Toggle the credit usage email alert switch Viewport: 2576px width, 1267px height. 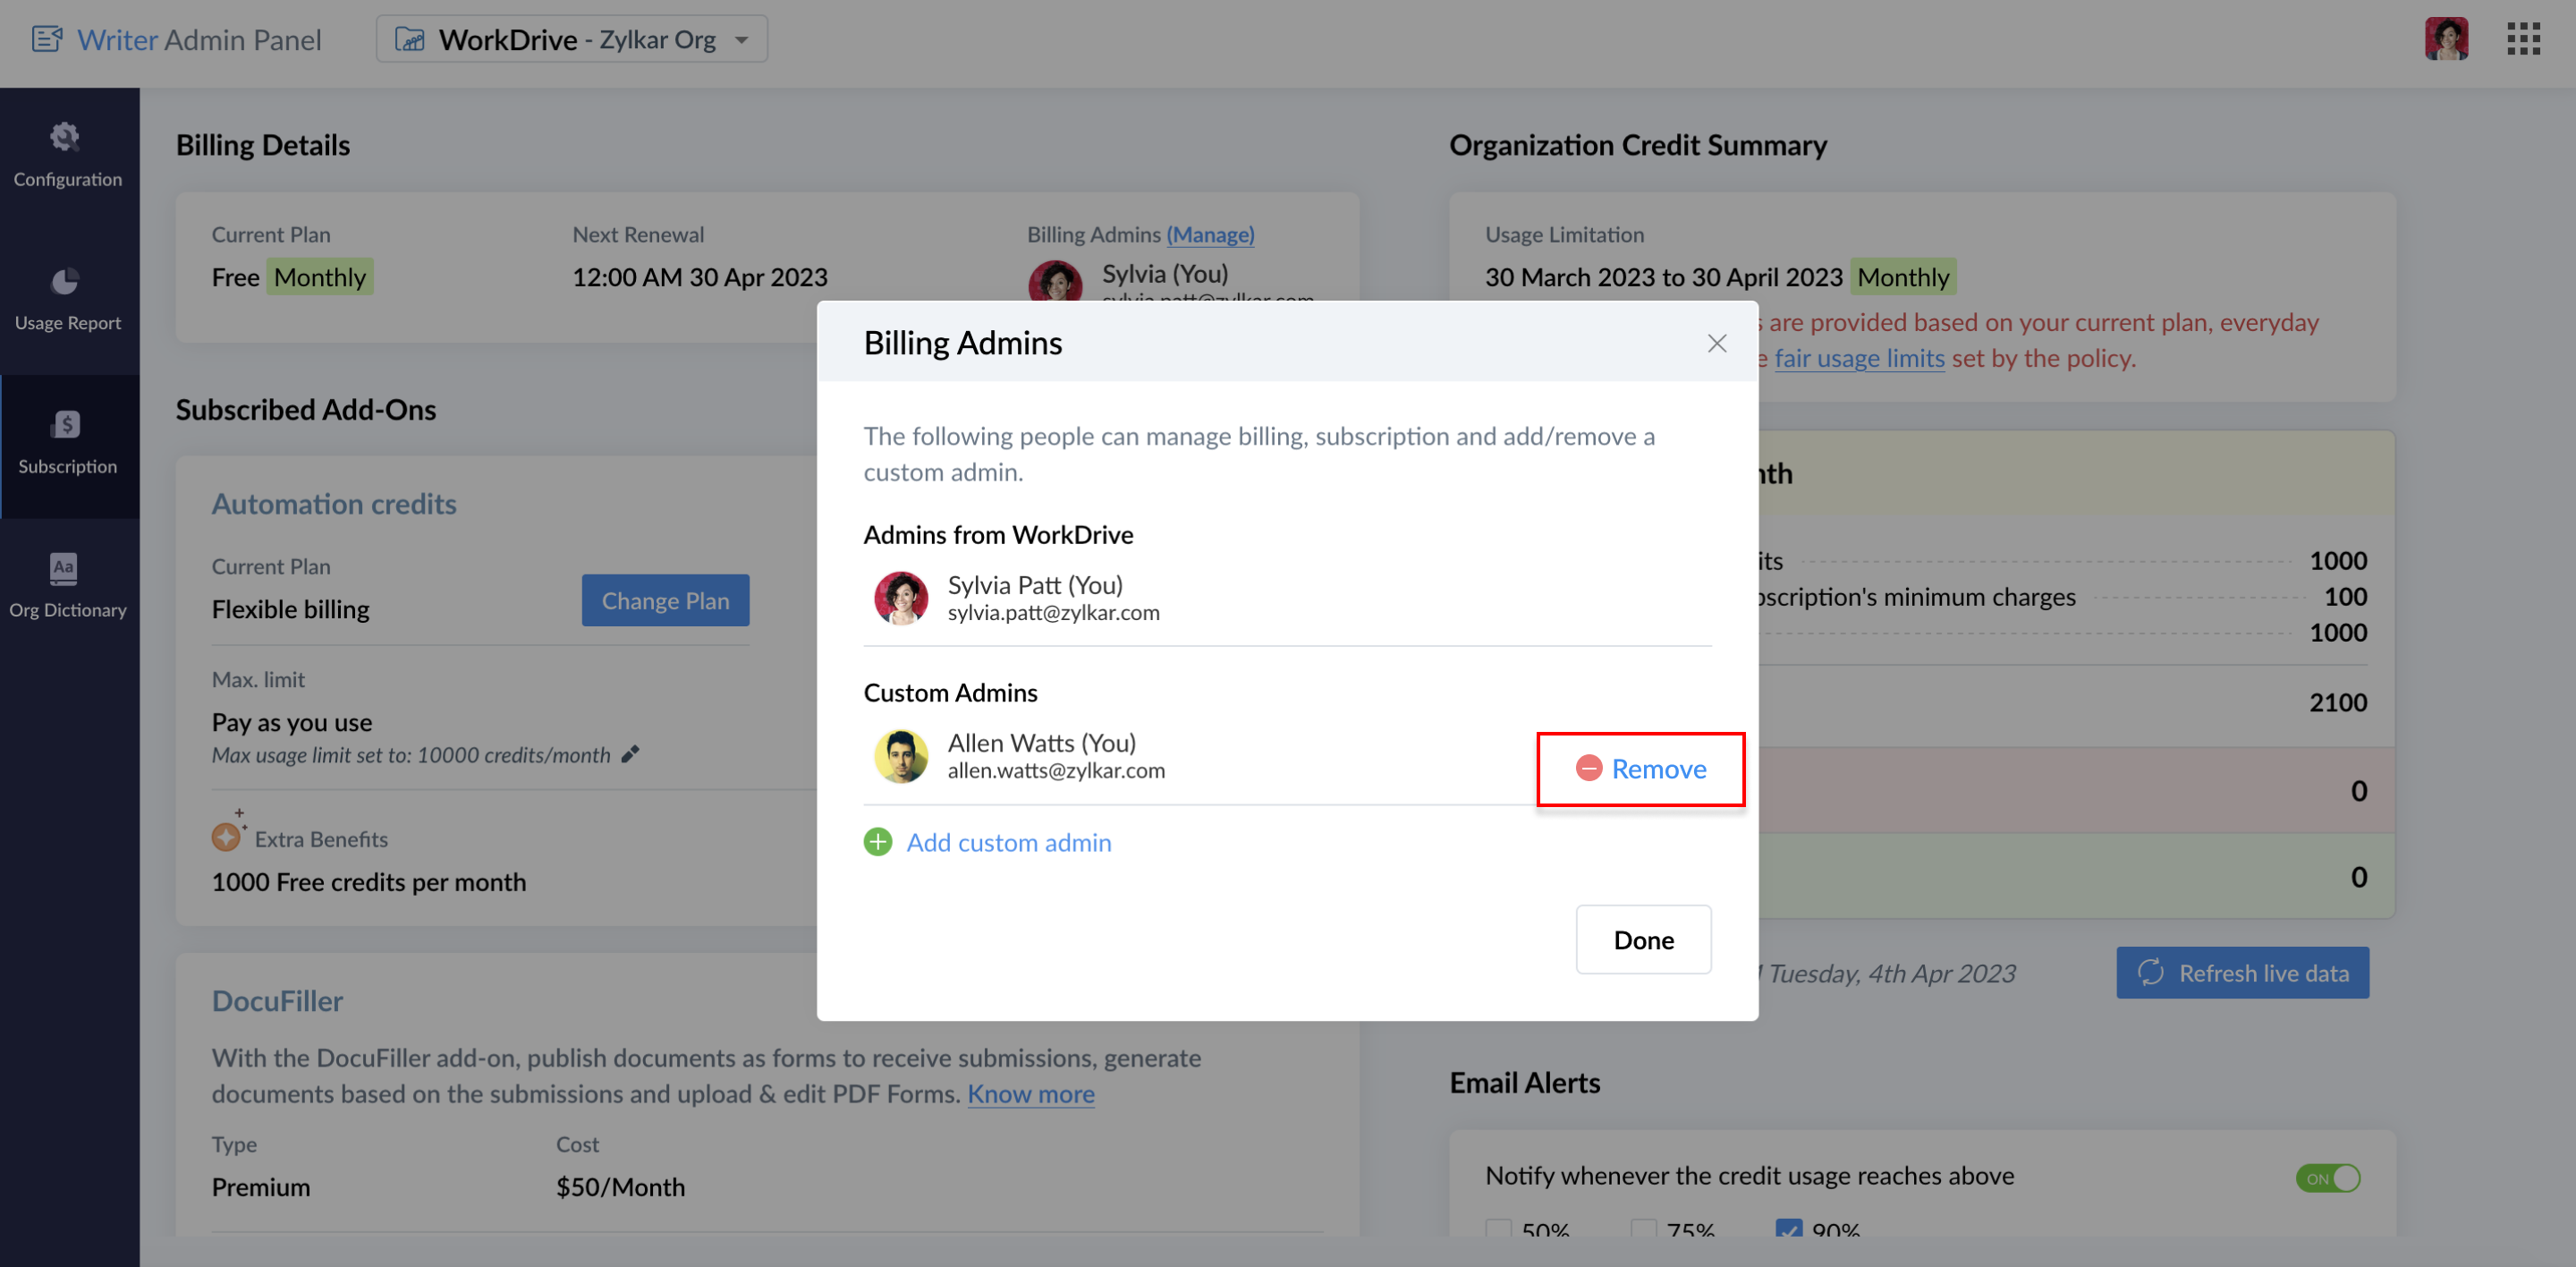(2327, 1178)
